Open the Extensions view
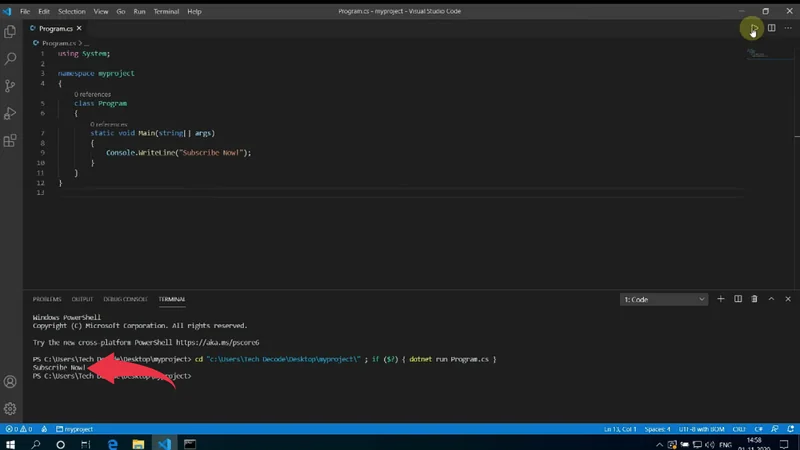 coord(11,141)
